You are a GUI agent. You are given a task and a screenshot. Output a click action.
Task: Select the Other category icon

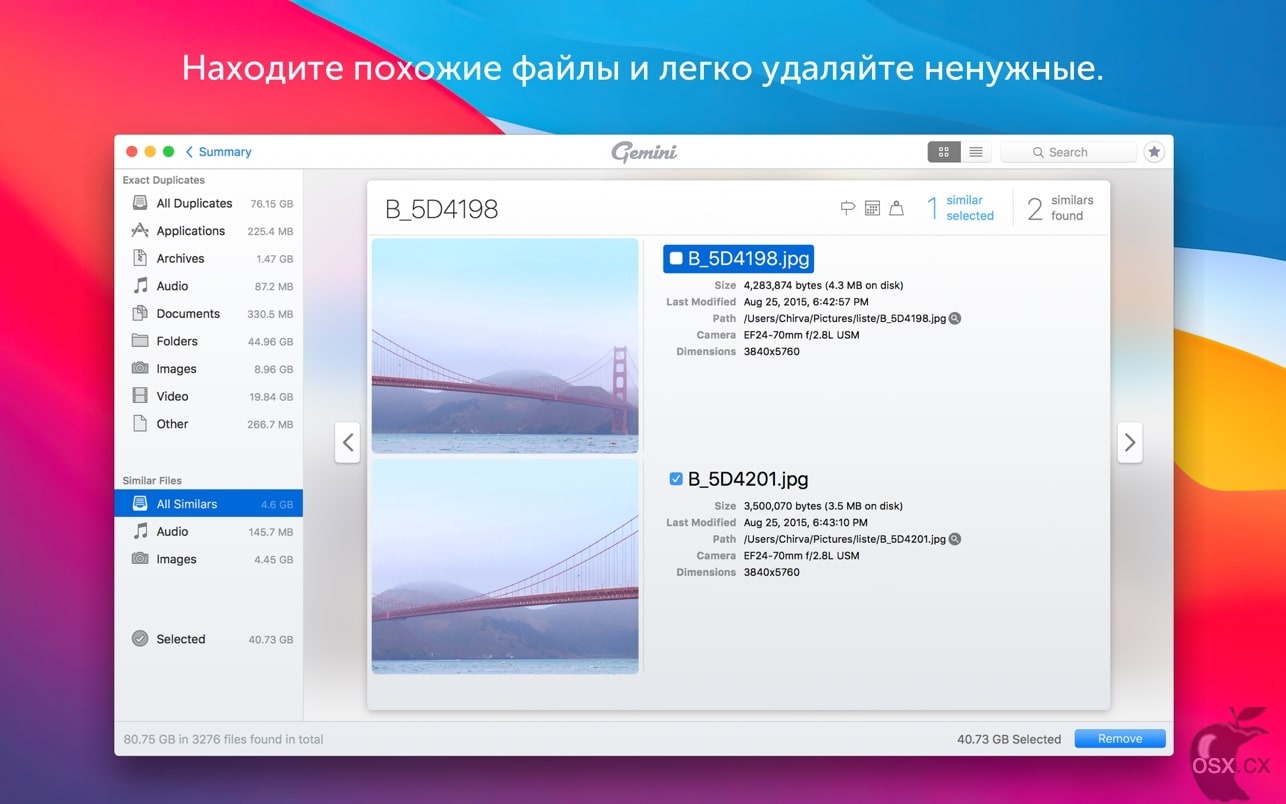[x=140, y=424]
